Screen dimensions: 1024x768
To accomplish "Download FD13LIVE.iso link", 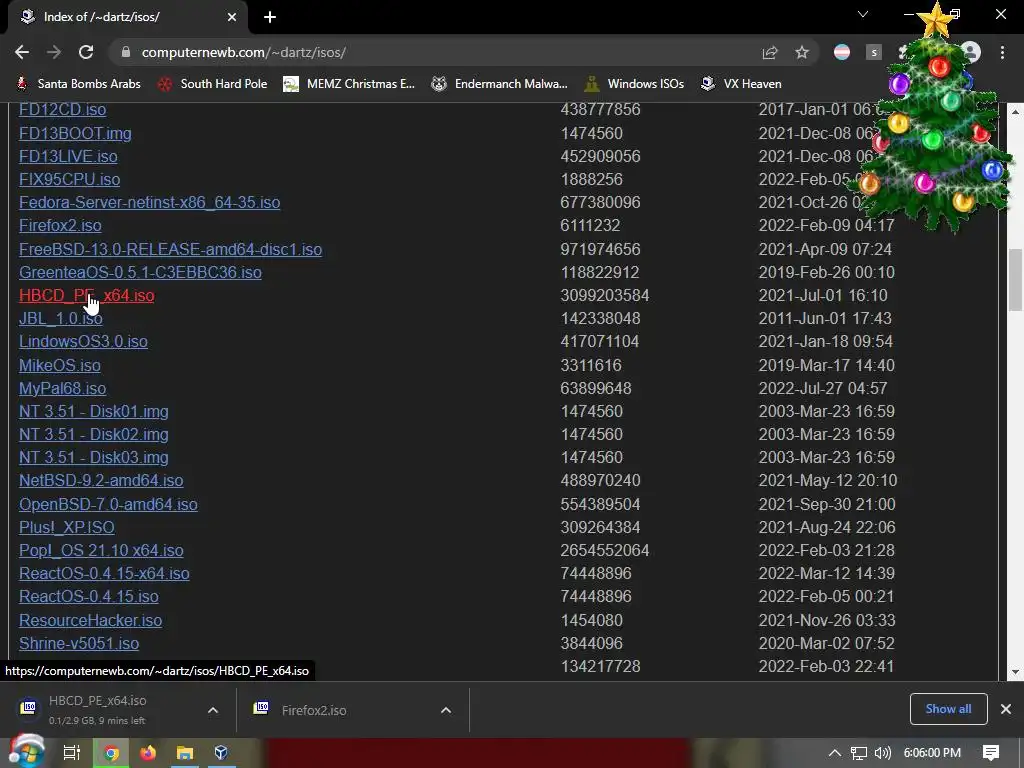I will 68,157.
